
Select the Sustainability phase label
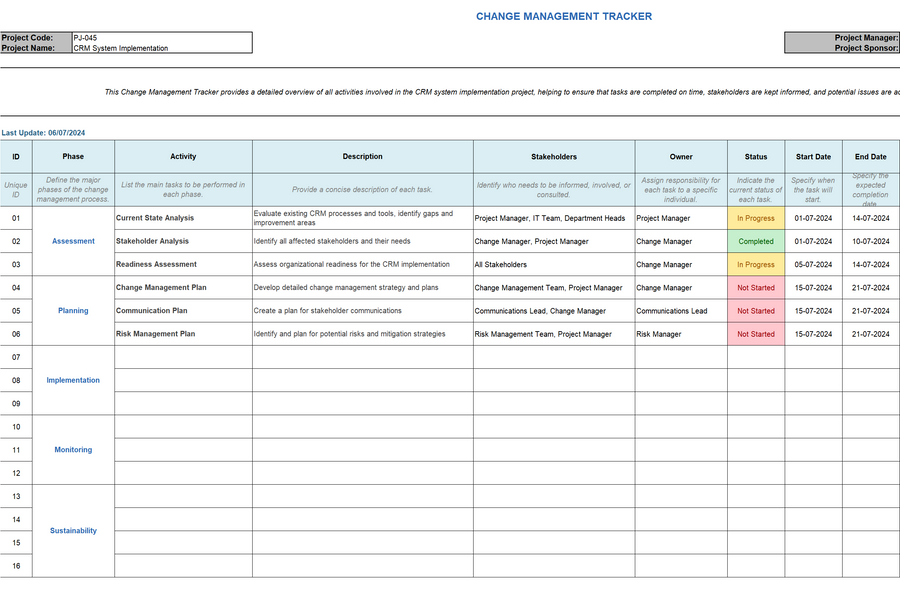click(72, 530)
